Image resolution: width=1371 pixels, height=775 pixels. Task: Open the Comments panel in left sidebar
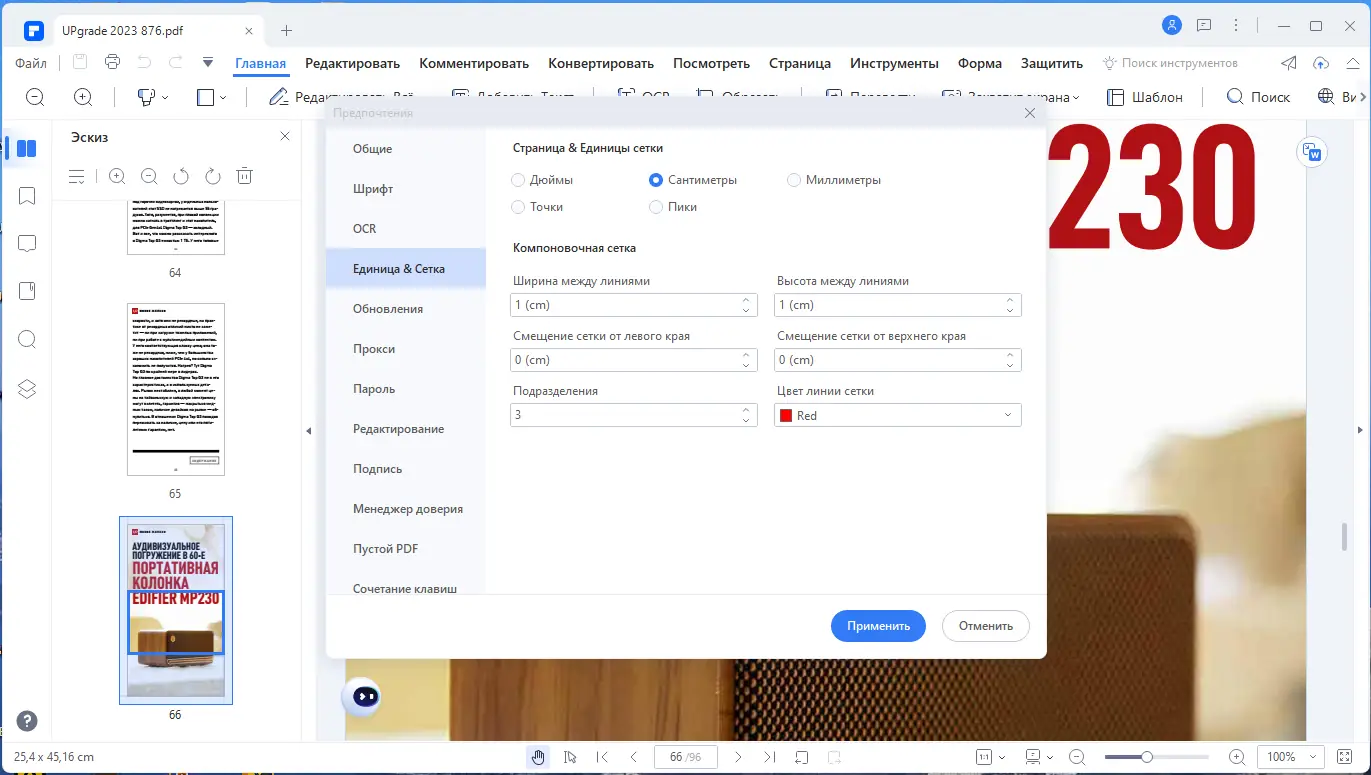[26, 243]
